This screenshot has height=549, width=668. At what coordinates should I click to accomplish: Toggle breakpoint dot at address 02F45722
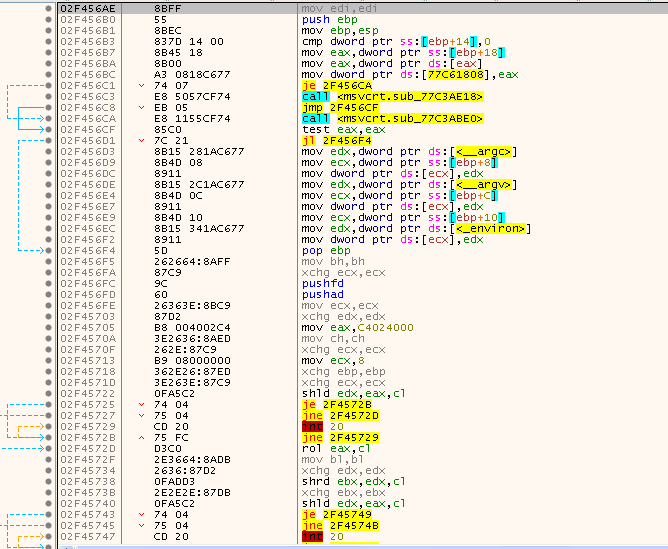point(49,394)
